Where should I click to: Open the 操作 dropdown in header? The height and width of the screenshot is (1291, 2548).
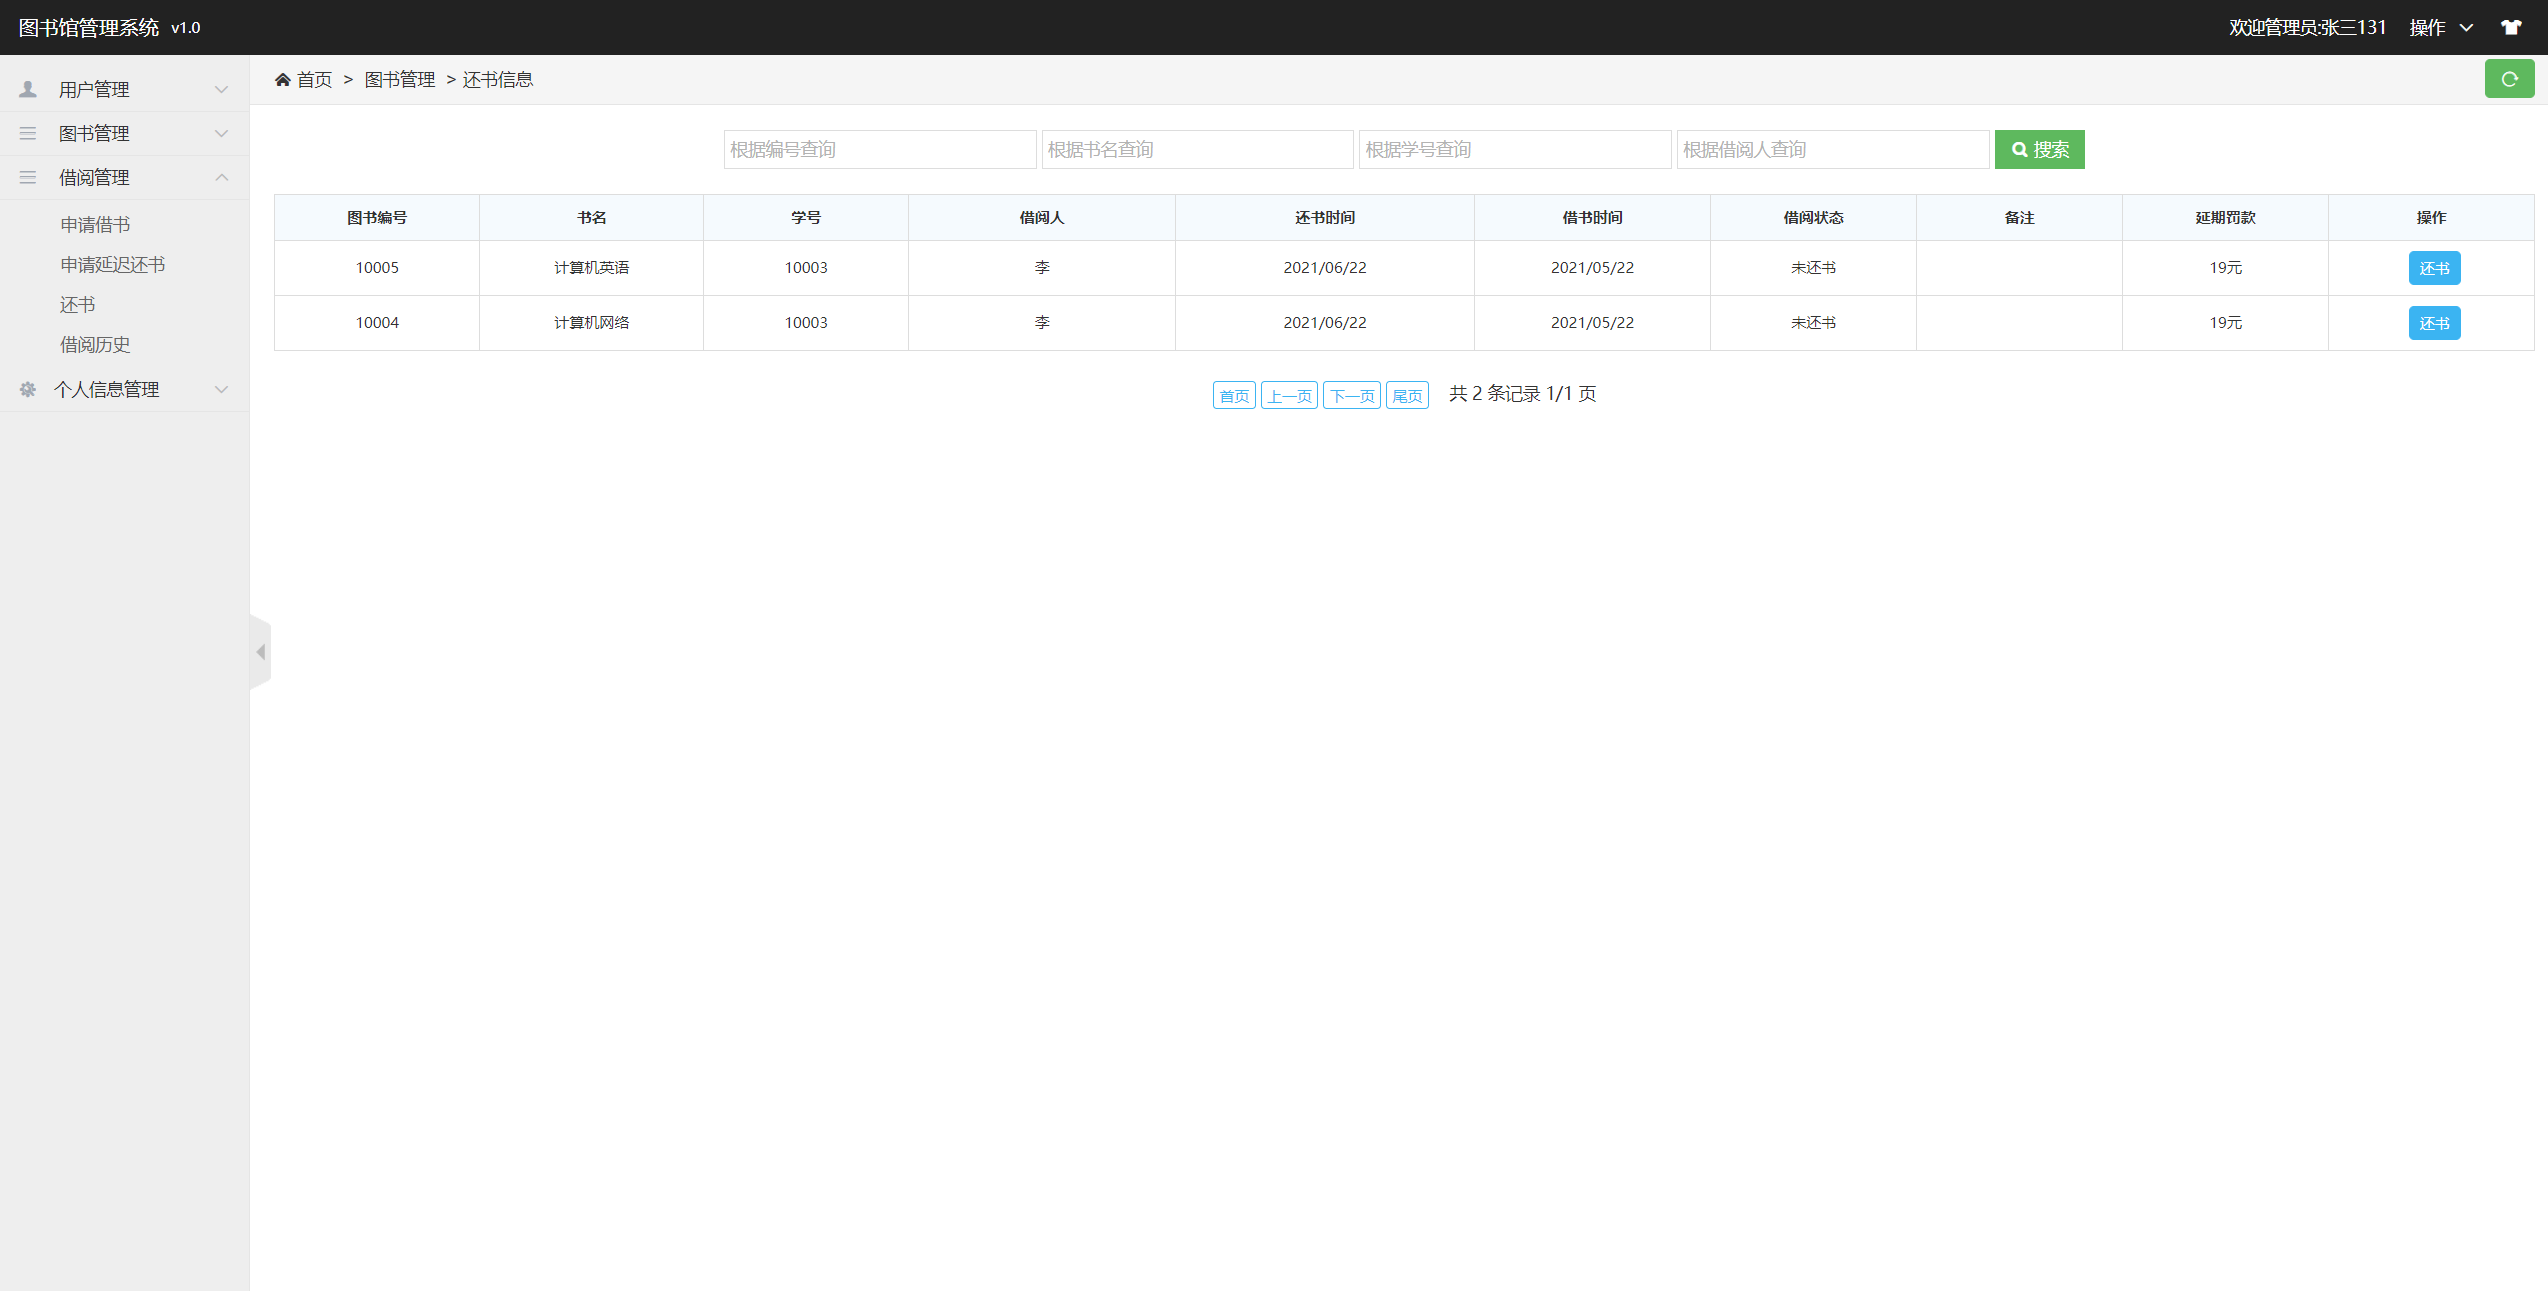click(2440, 27)
